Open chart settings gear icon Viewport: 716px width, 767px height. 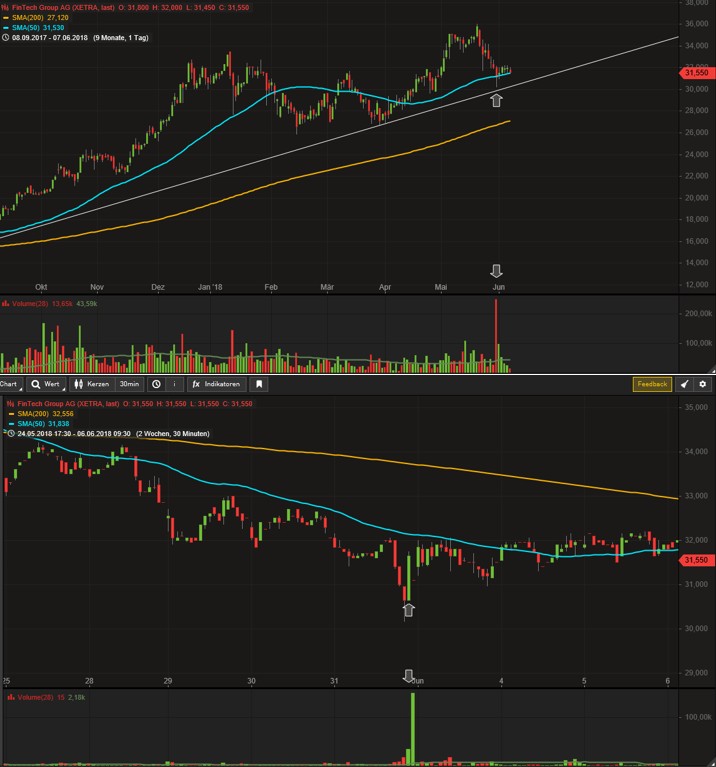[704, 384]
